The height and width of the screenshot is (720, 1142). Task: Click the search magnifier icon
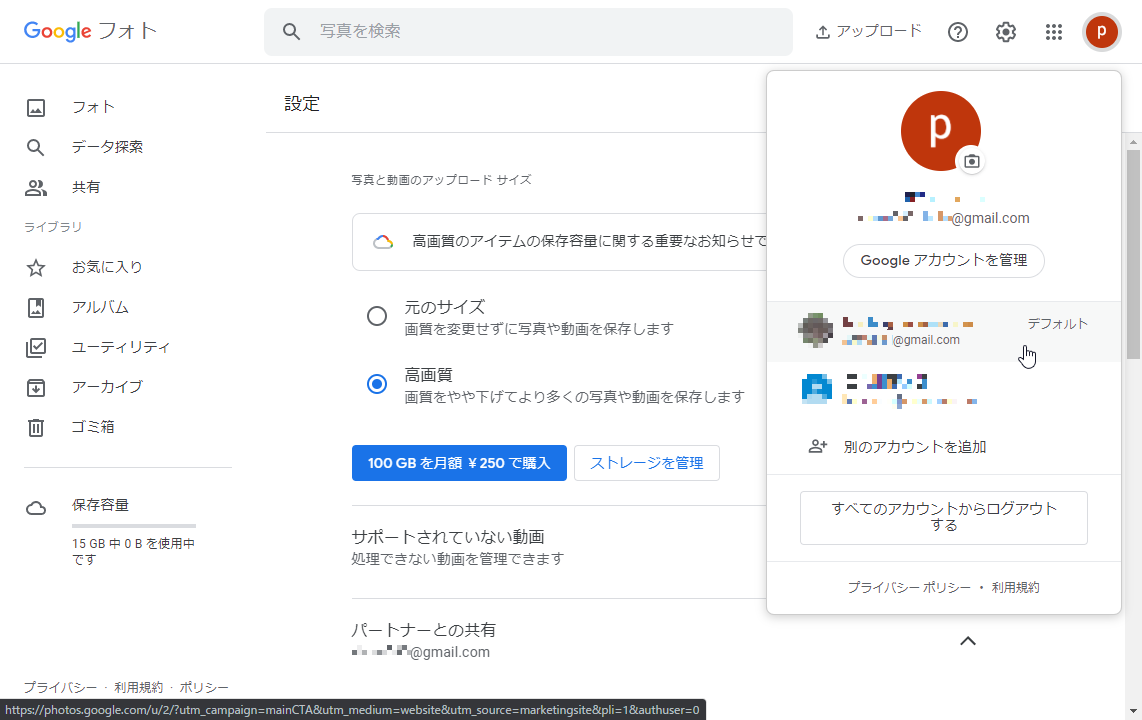click(291, 31)
